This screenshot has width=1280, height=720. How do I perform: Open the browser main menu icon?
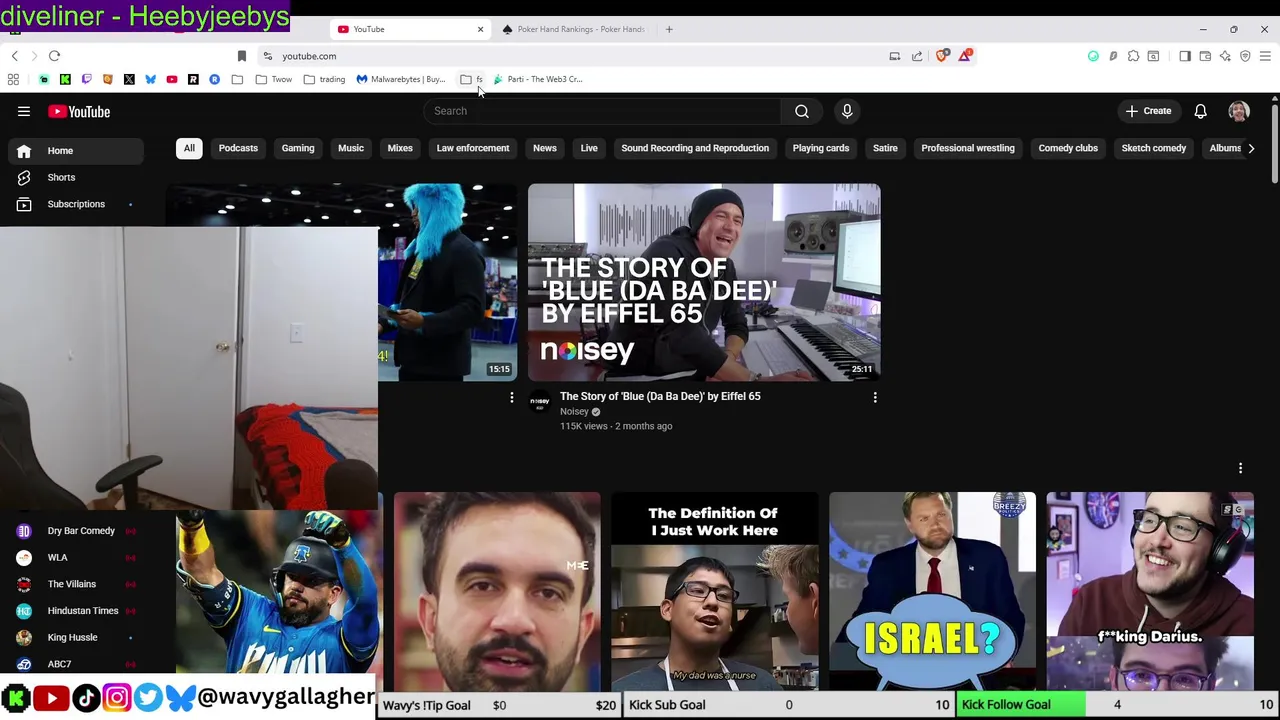point(1266,56)
